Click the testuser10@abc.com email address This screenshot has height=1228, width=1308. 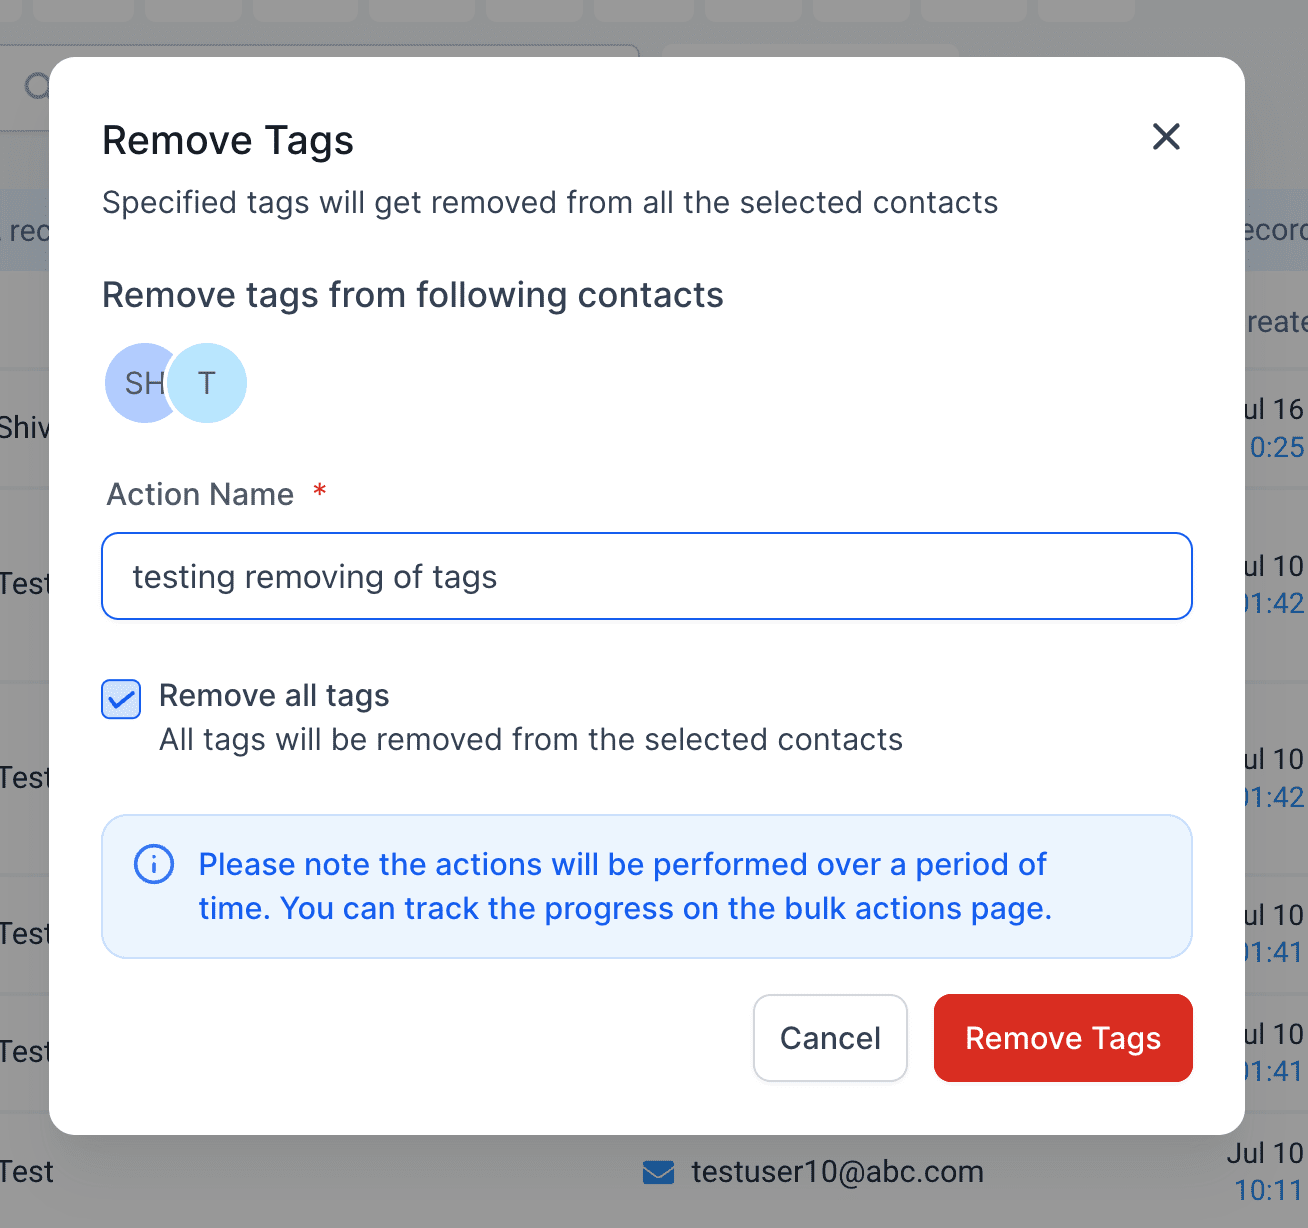coord(837,1172)
